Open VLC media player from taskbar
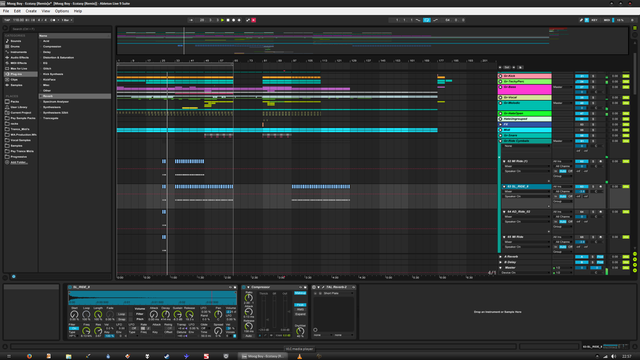 click(300, 356)
